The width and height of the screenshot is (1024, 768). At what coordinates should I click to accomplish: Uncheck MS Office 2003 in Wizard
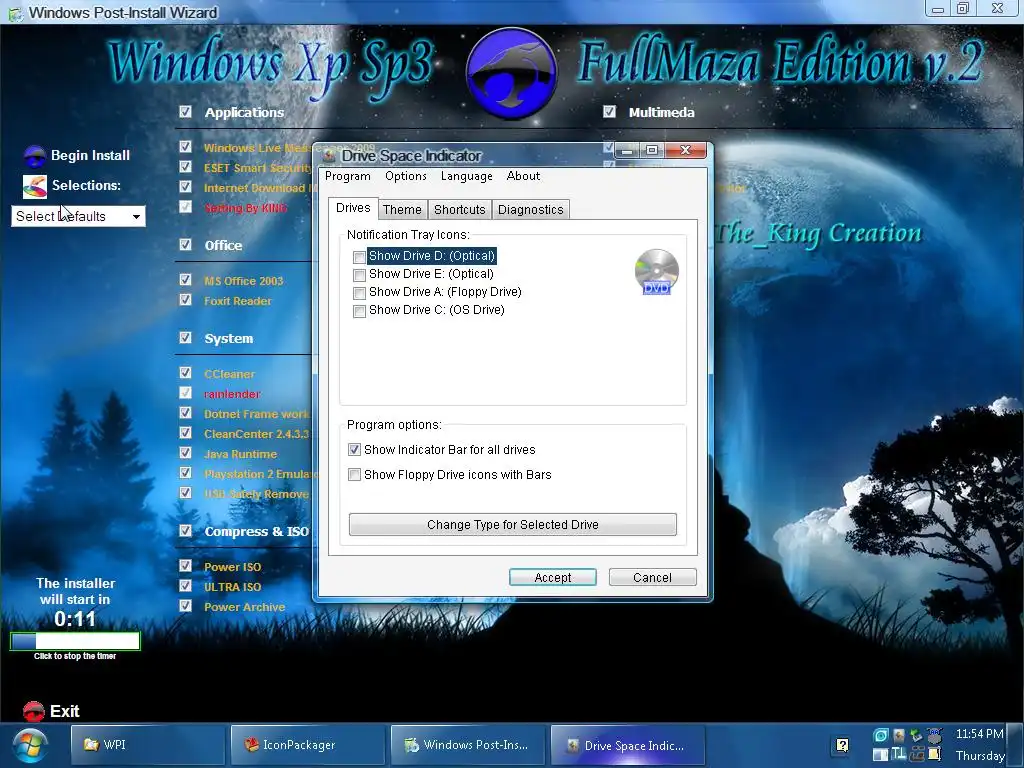pyautogui.click(x=185, y=280)
